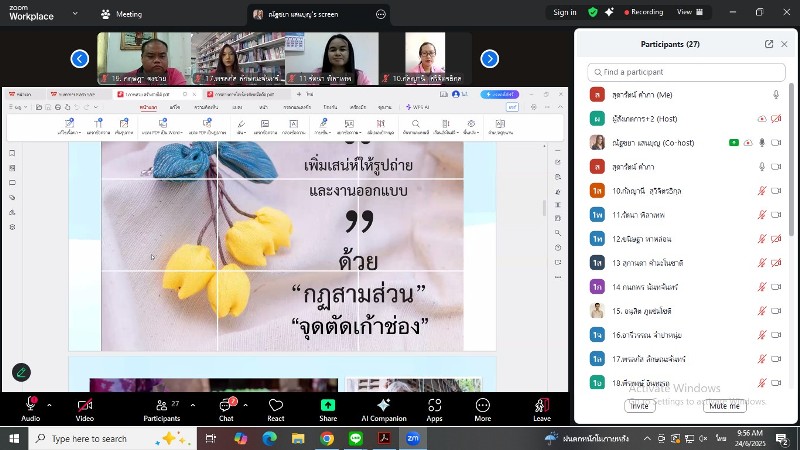Image resolution: width=800 pixels, height=450 pixels.
Task: Expand the caret next to Participants
Action: 193,405
